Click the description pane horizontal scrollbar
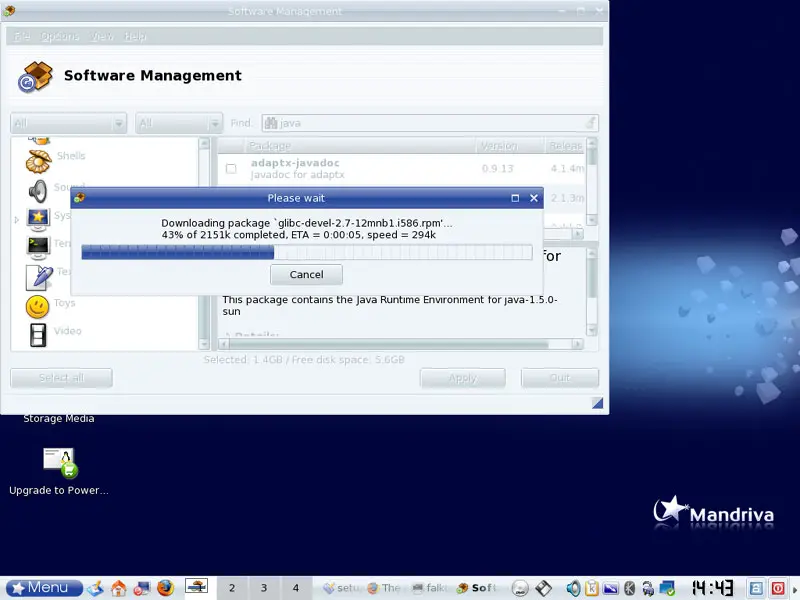The height and width of the screenshot is (600, 800). (x=401, y=344)
